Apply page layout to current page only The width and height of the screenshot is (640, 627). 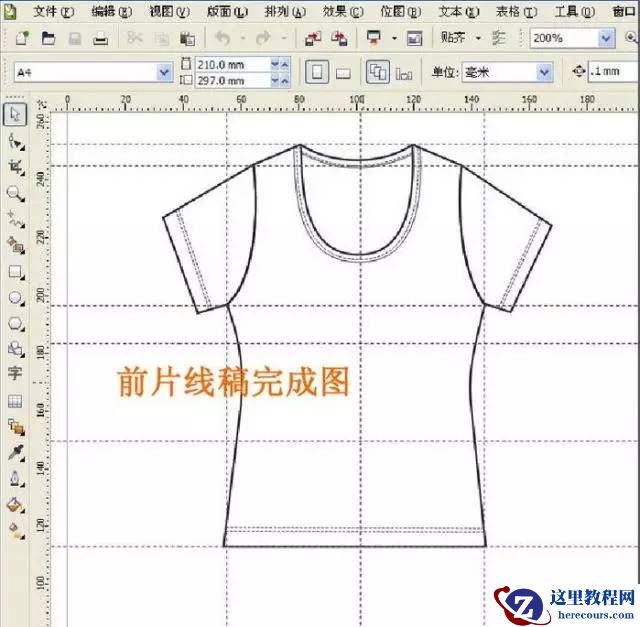coord(404,73)
